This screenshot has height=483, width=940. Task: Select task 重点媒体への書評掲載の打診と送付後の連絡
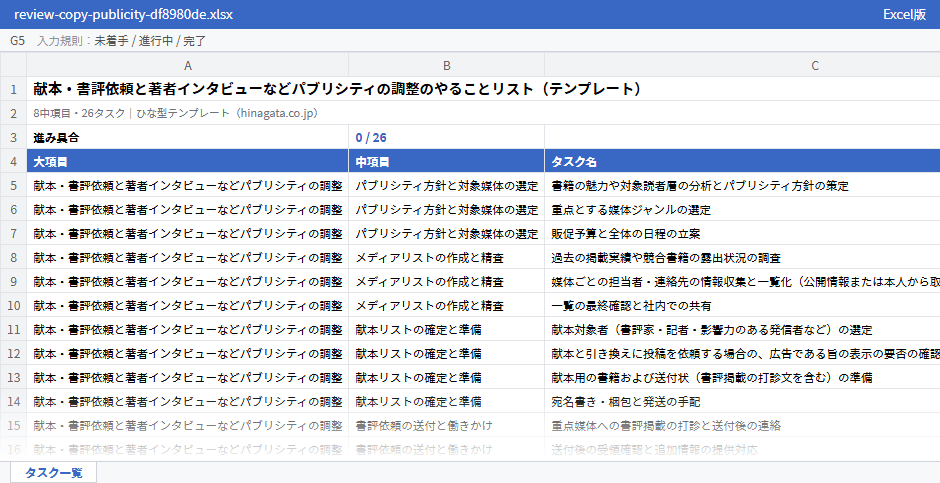[742, 425]
